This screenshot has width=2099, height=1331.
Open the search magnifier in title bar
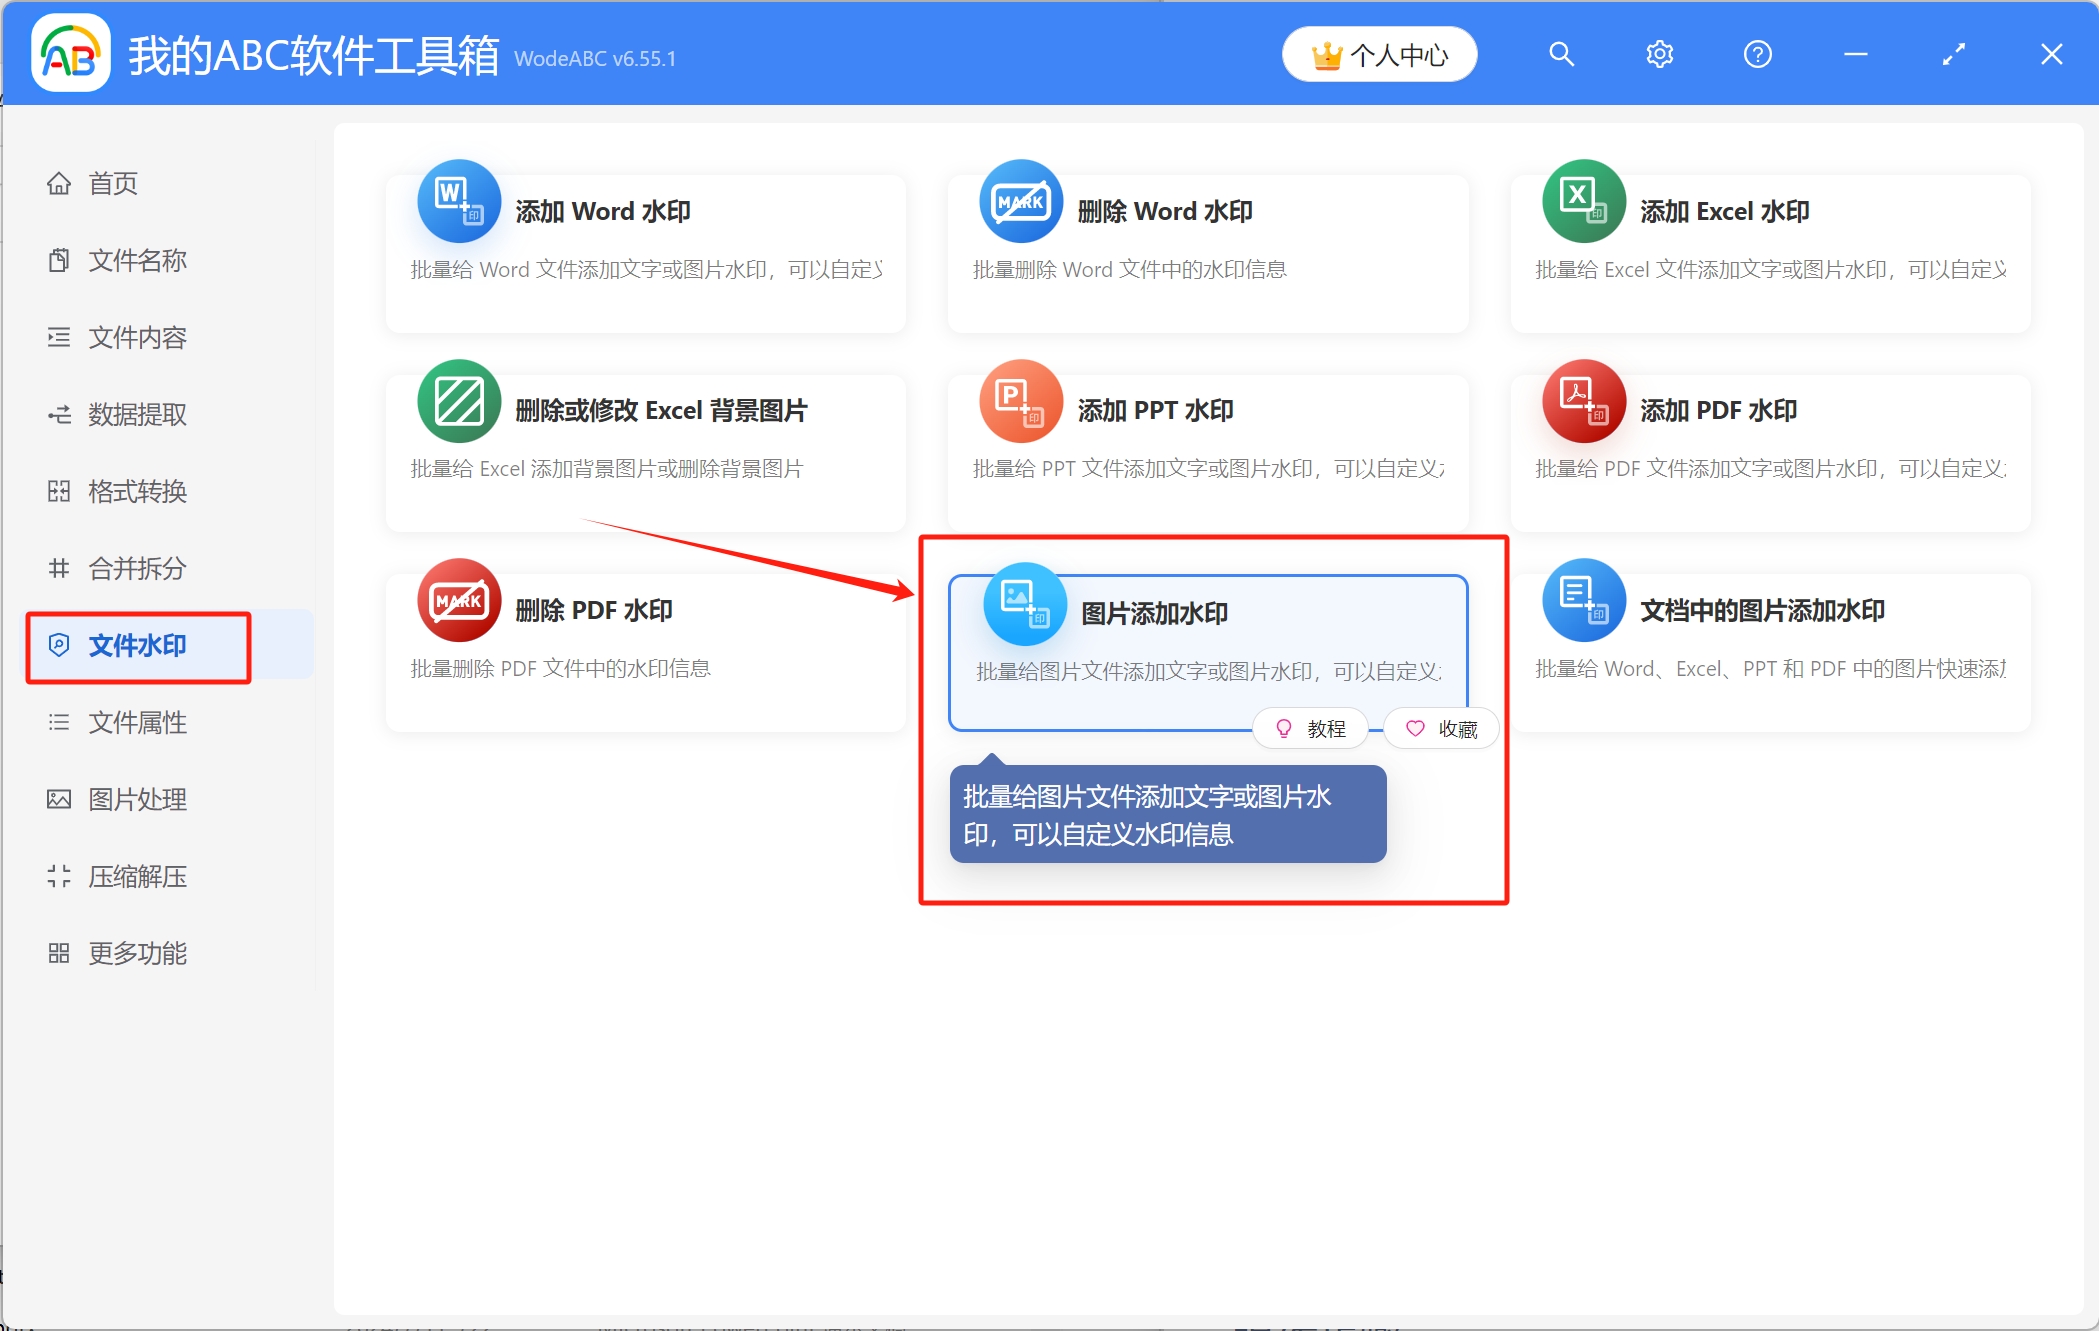(1561, 54)
